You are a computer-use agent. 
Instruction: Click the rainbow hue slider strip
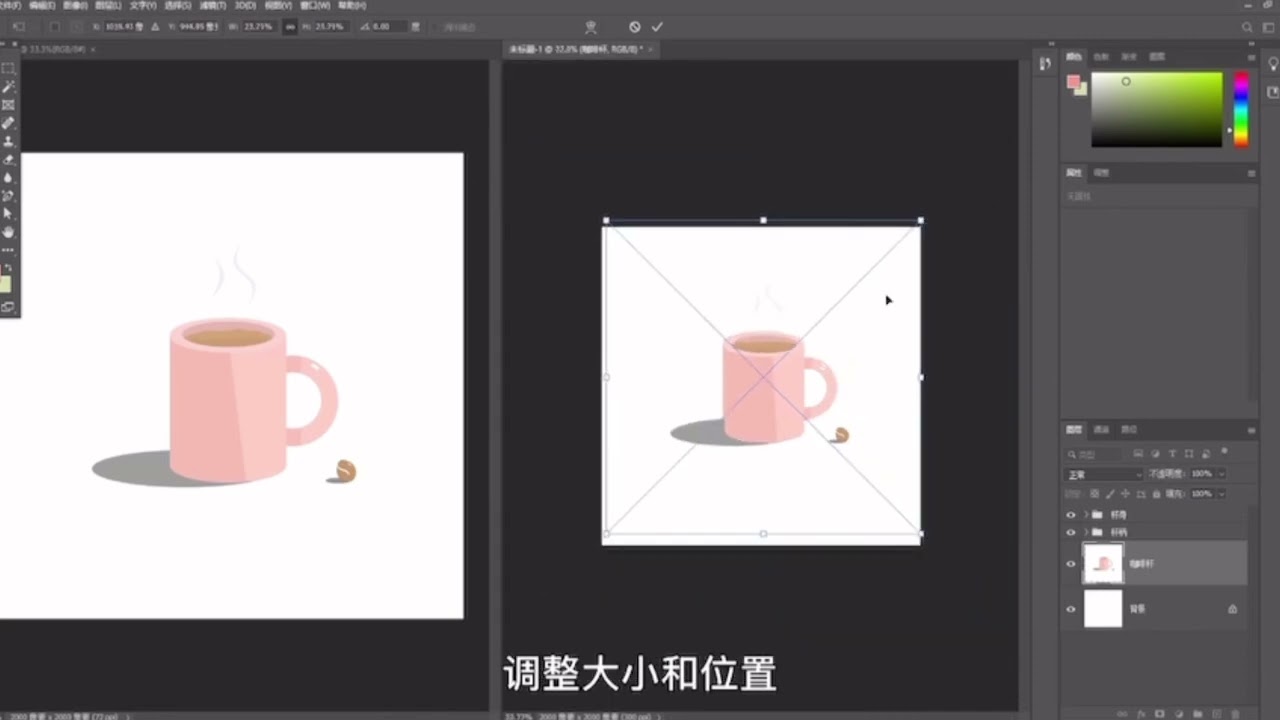click(1240, 109)
